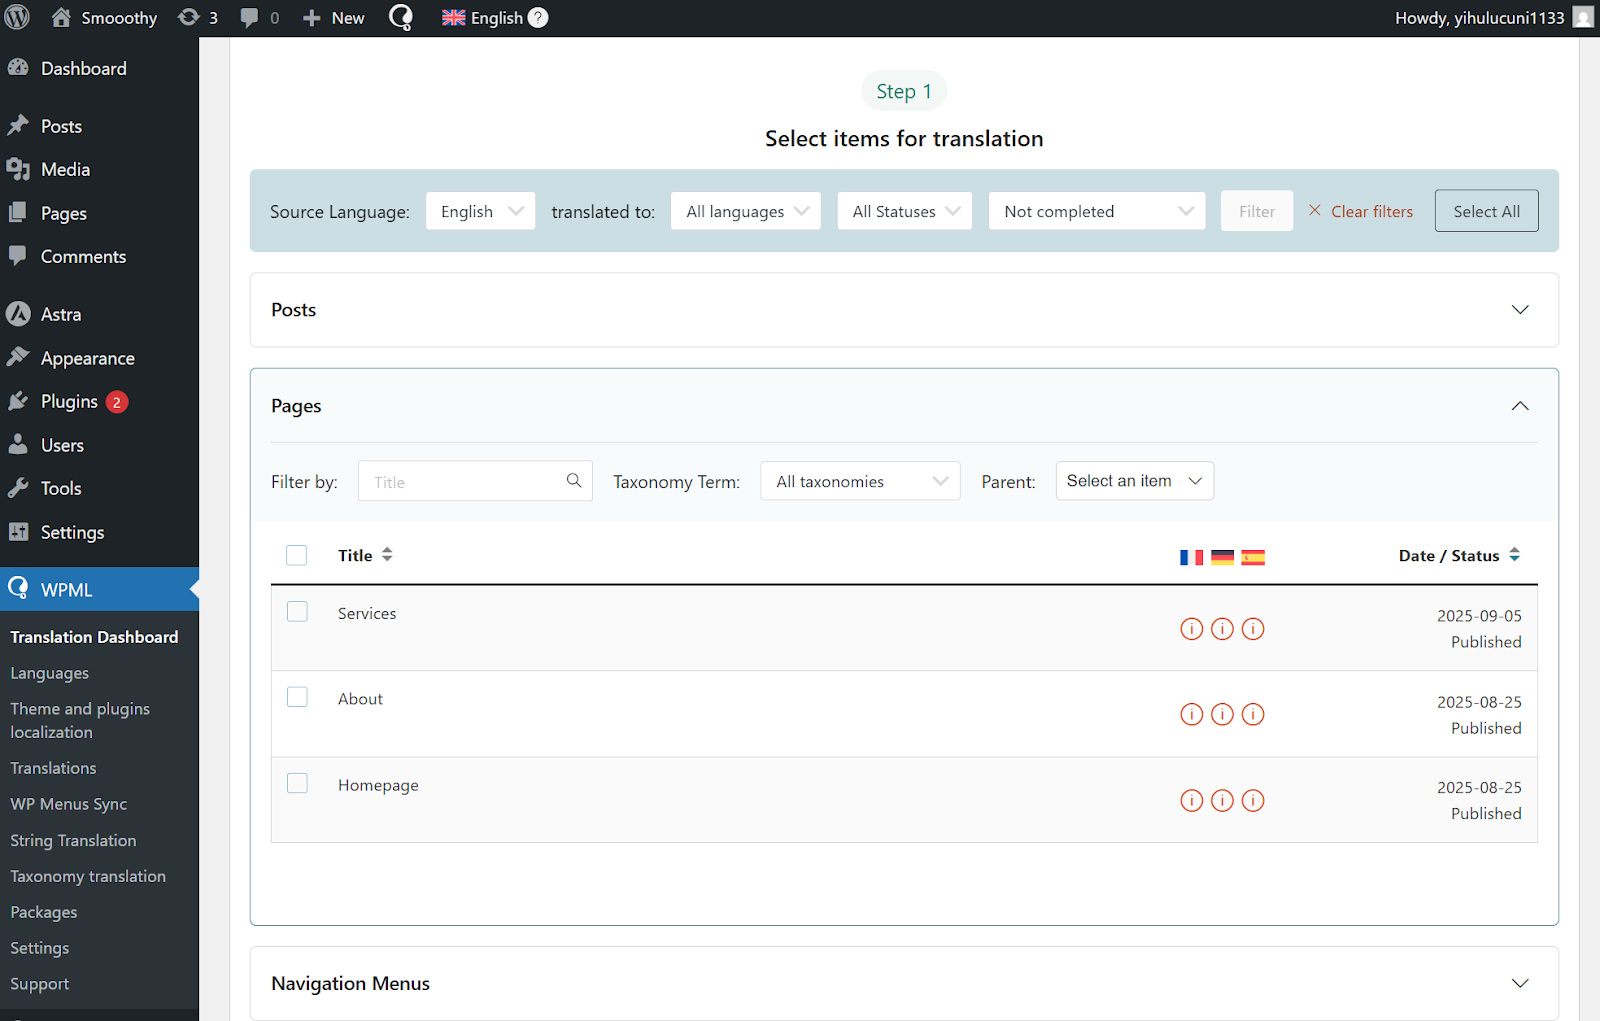Click the Appearance brush icon
Image resolution: width=1600 pixels, height=1021 pixels.
pos(18,357)
